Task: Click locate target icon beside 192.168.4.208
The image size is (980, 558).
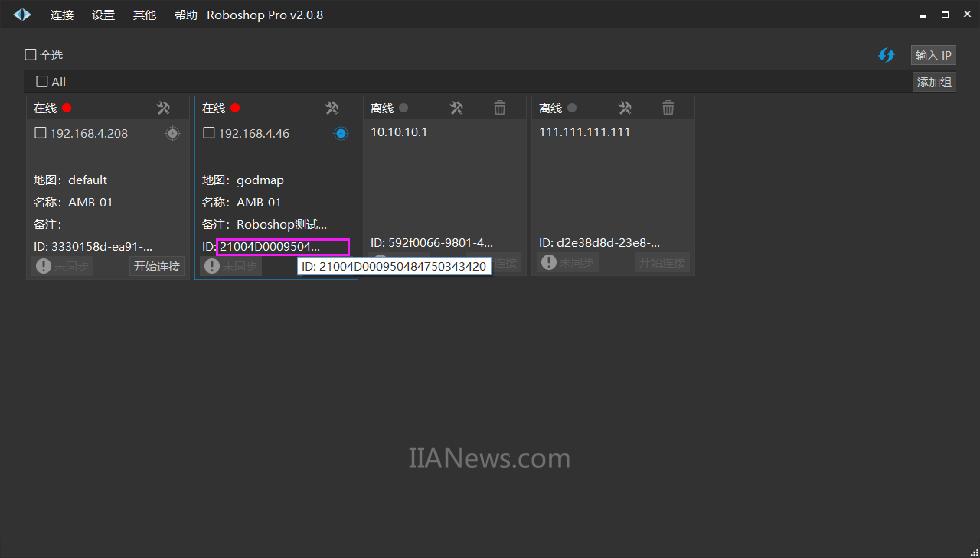Action: (172, 133)
